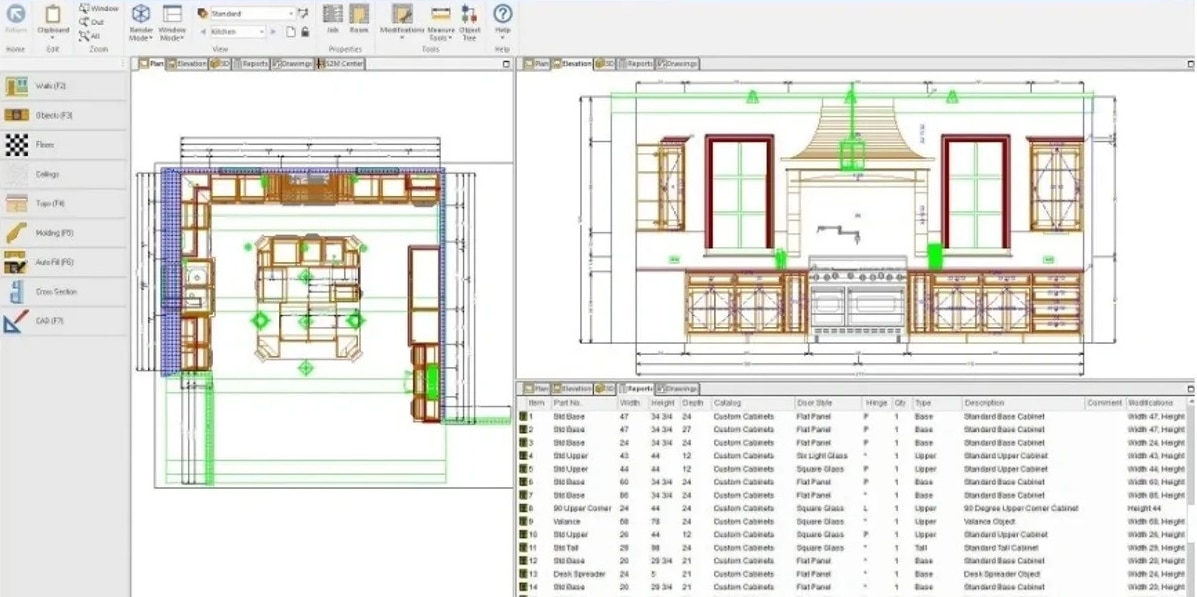Open Render Mode options
Image resolution: width=1197 pixels, height=597 pixels.
tap(140, 21)
